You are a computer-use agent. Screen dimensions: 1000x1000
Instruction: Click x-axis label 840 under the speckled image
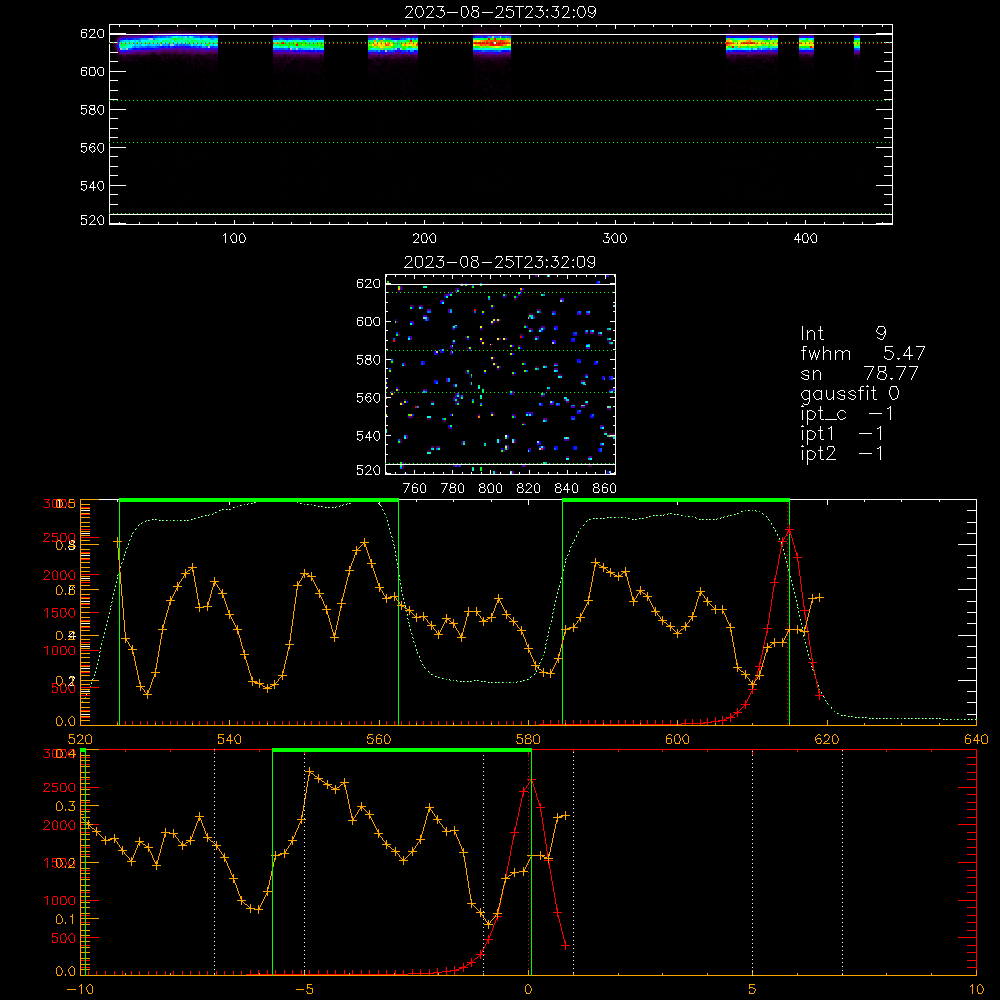(x=566, y=489)
